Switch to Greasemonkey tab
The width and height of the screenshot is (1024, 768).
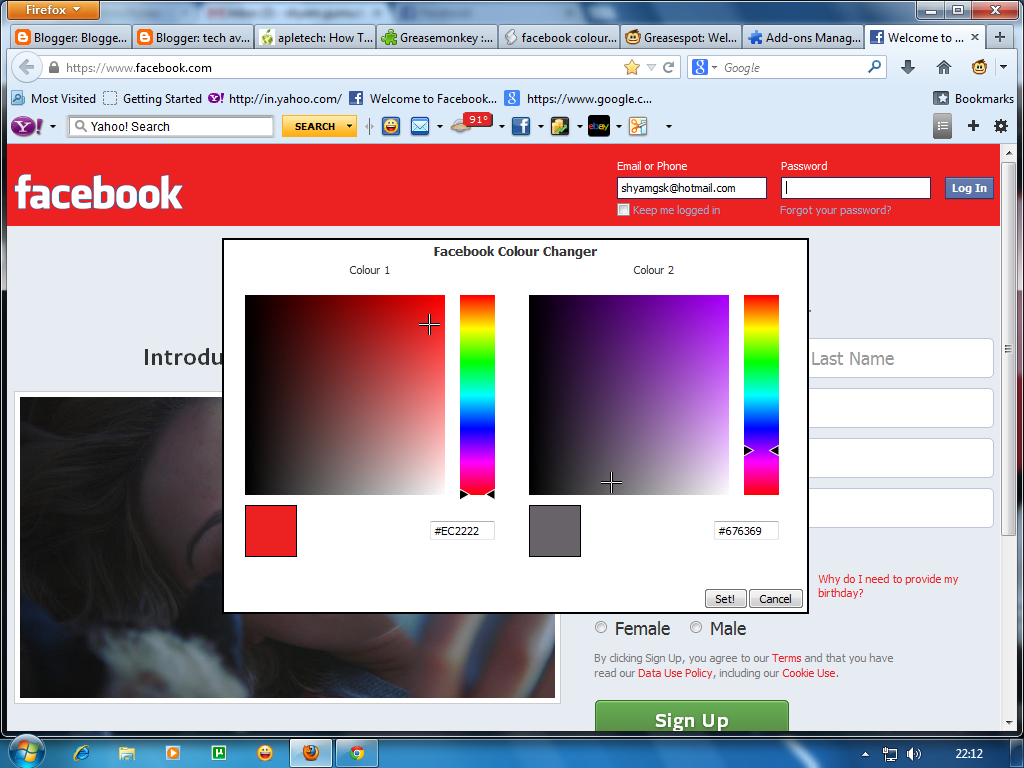click(x=437, y=37)
